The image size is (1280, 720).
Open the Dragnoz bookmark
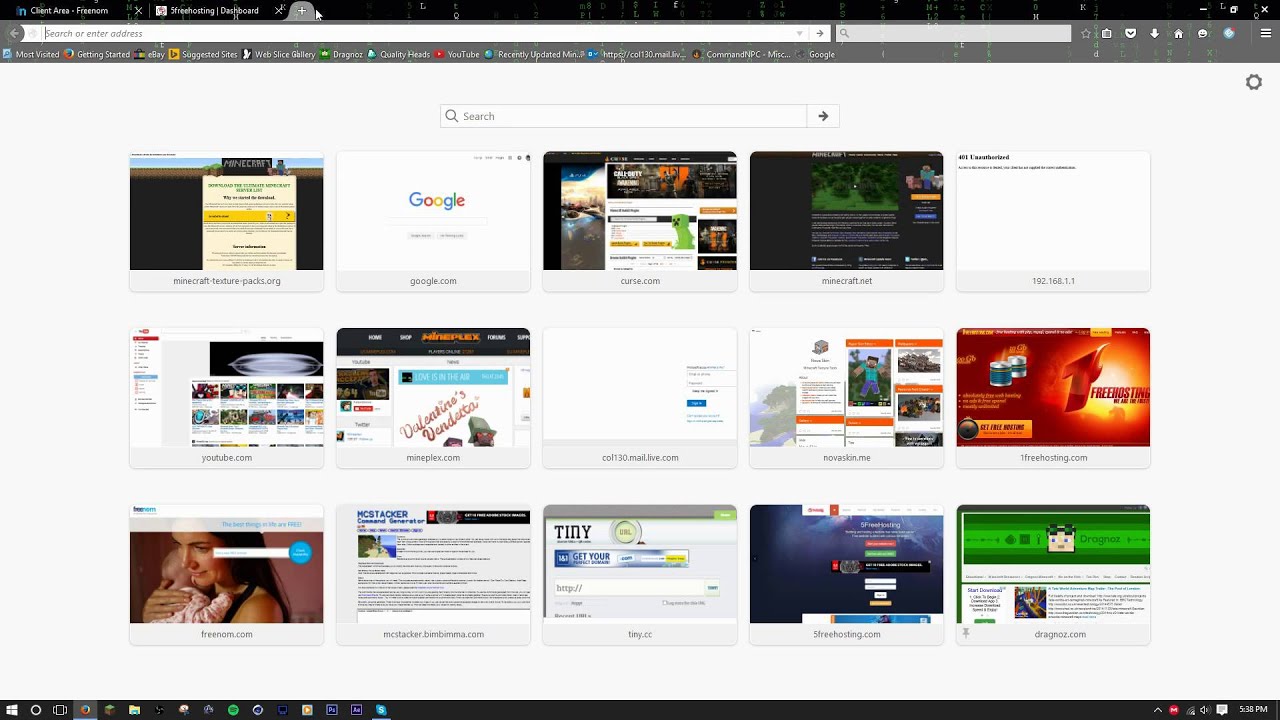click(x=341, y=55)
